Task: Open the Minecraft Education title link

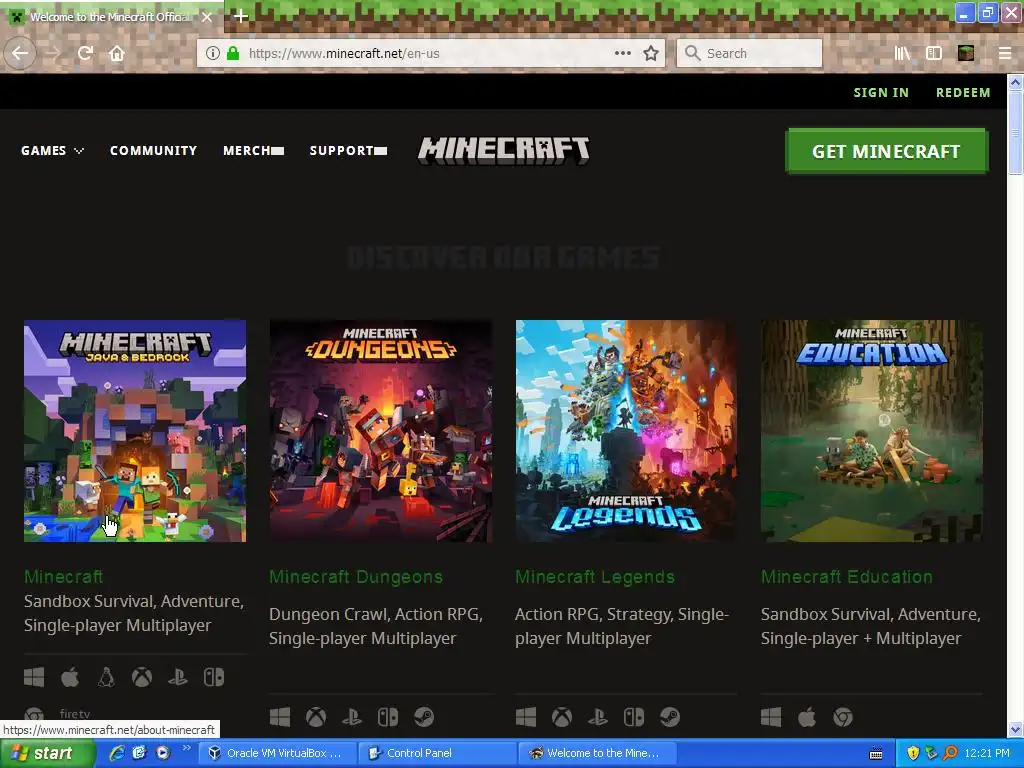Action: pos(847,577)
